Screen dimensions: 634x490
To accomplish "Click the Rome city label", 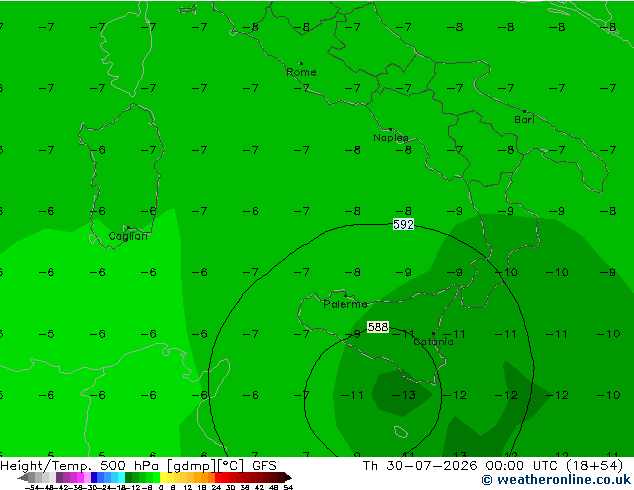I will pos(301,72).
